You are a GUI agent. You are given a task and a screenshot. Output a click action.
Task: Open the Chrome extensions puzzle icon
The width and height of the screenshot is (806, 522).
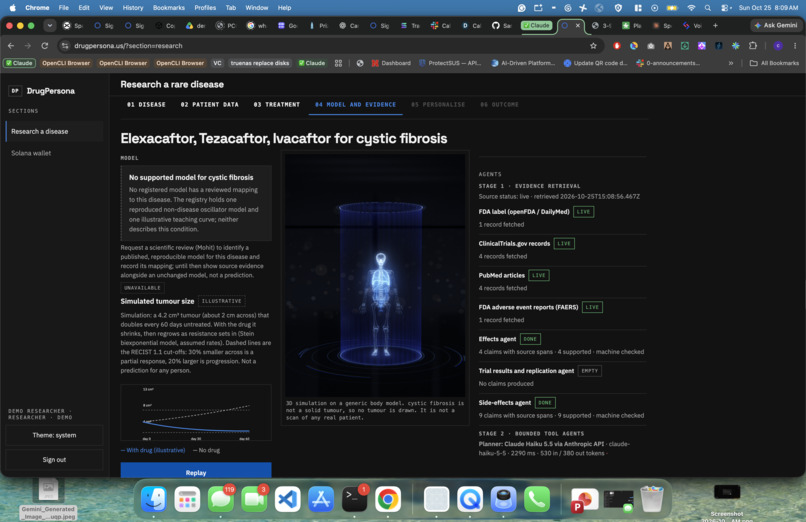pos(753,46)
